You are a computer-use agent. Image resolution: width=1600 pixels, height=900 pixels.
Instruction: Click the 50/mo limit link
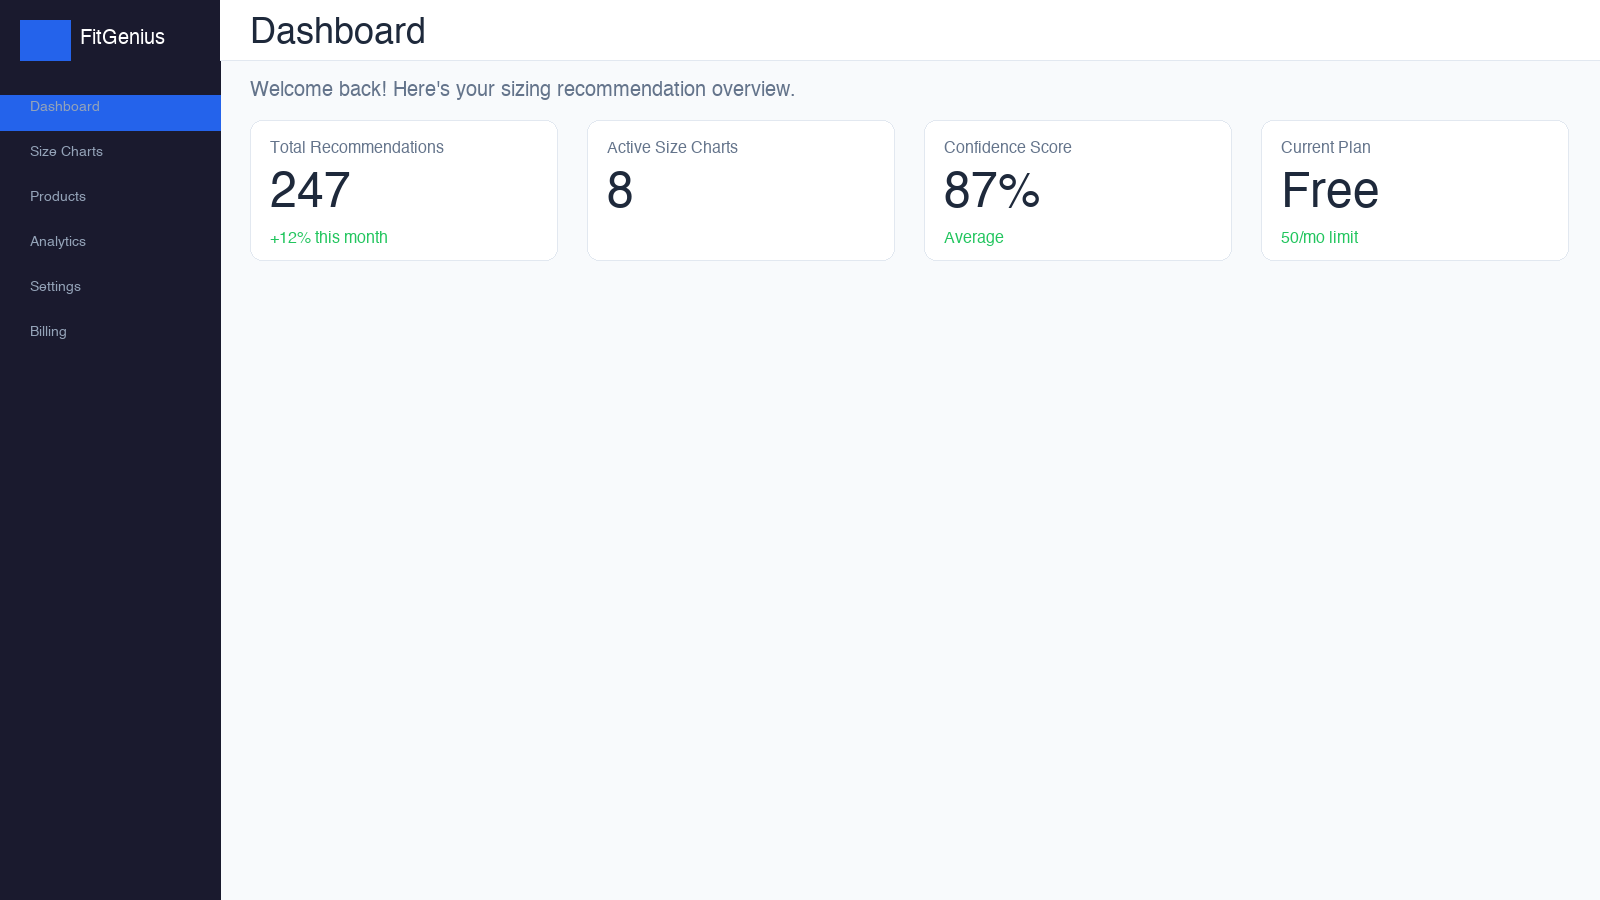tap(1319, 237)
